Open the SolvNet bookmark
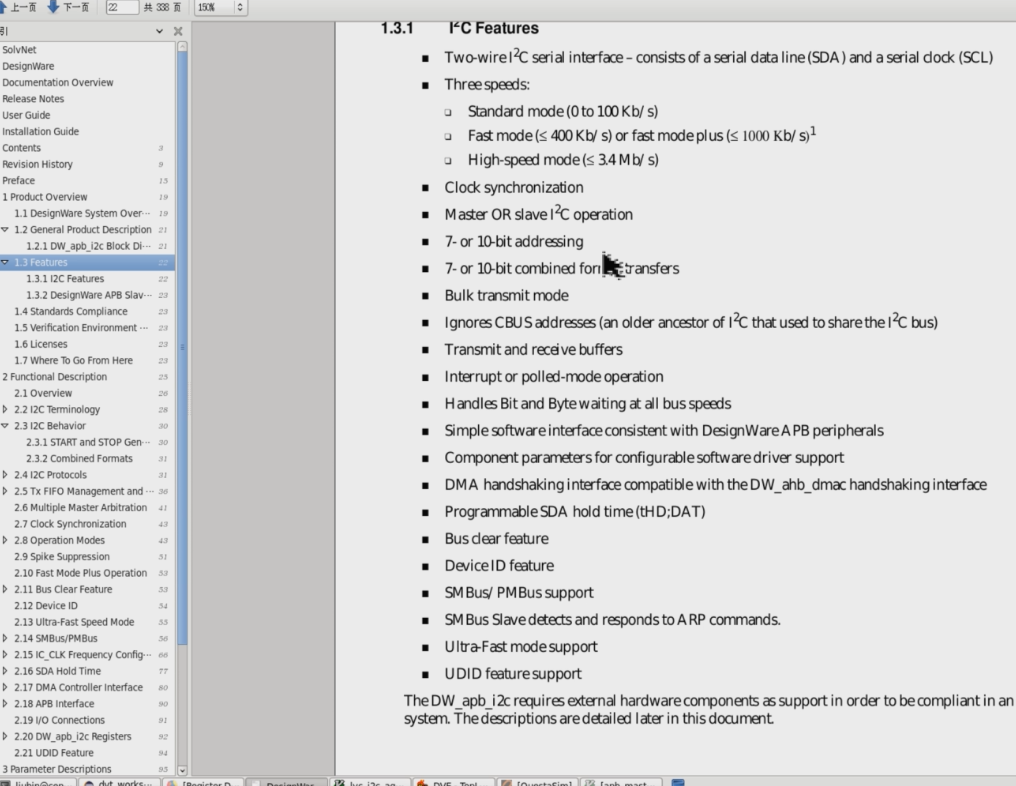 tap(19, 50)
